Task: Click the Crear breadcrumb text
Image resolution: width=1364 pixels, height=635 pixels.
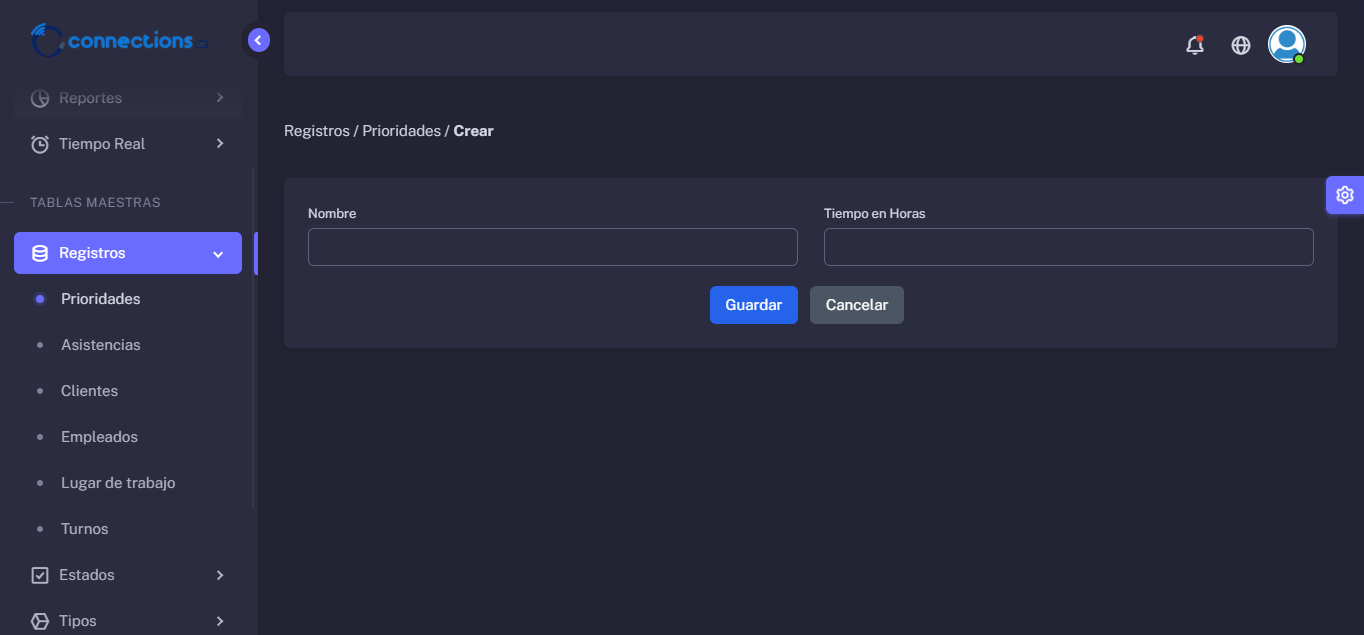Action: pyautogui.click(x=474, y=131)
